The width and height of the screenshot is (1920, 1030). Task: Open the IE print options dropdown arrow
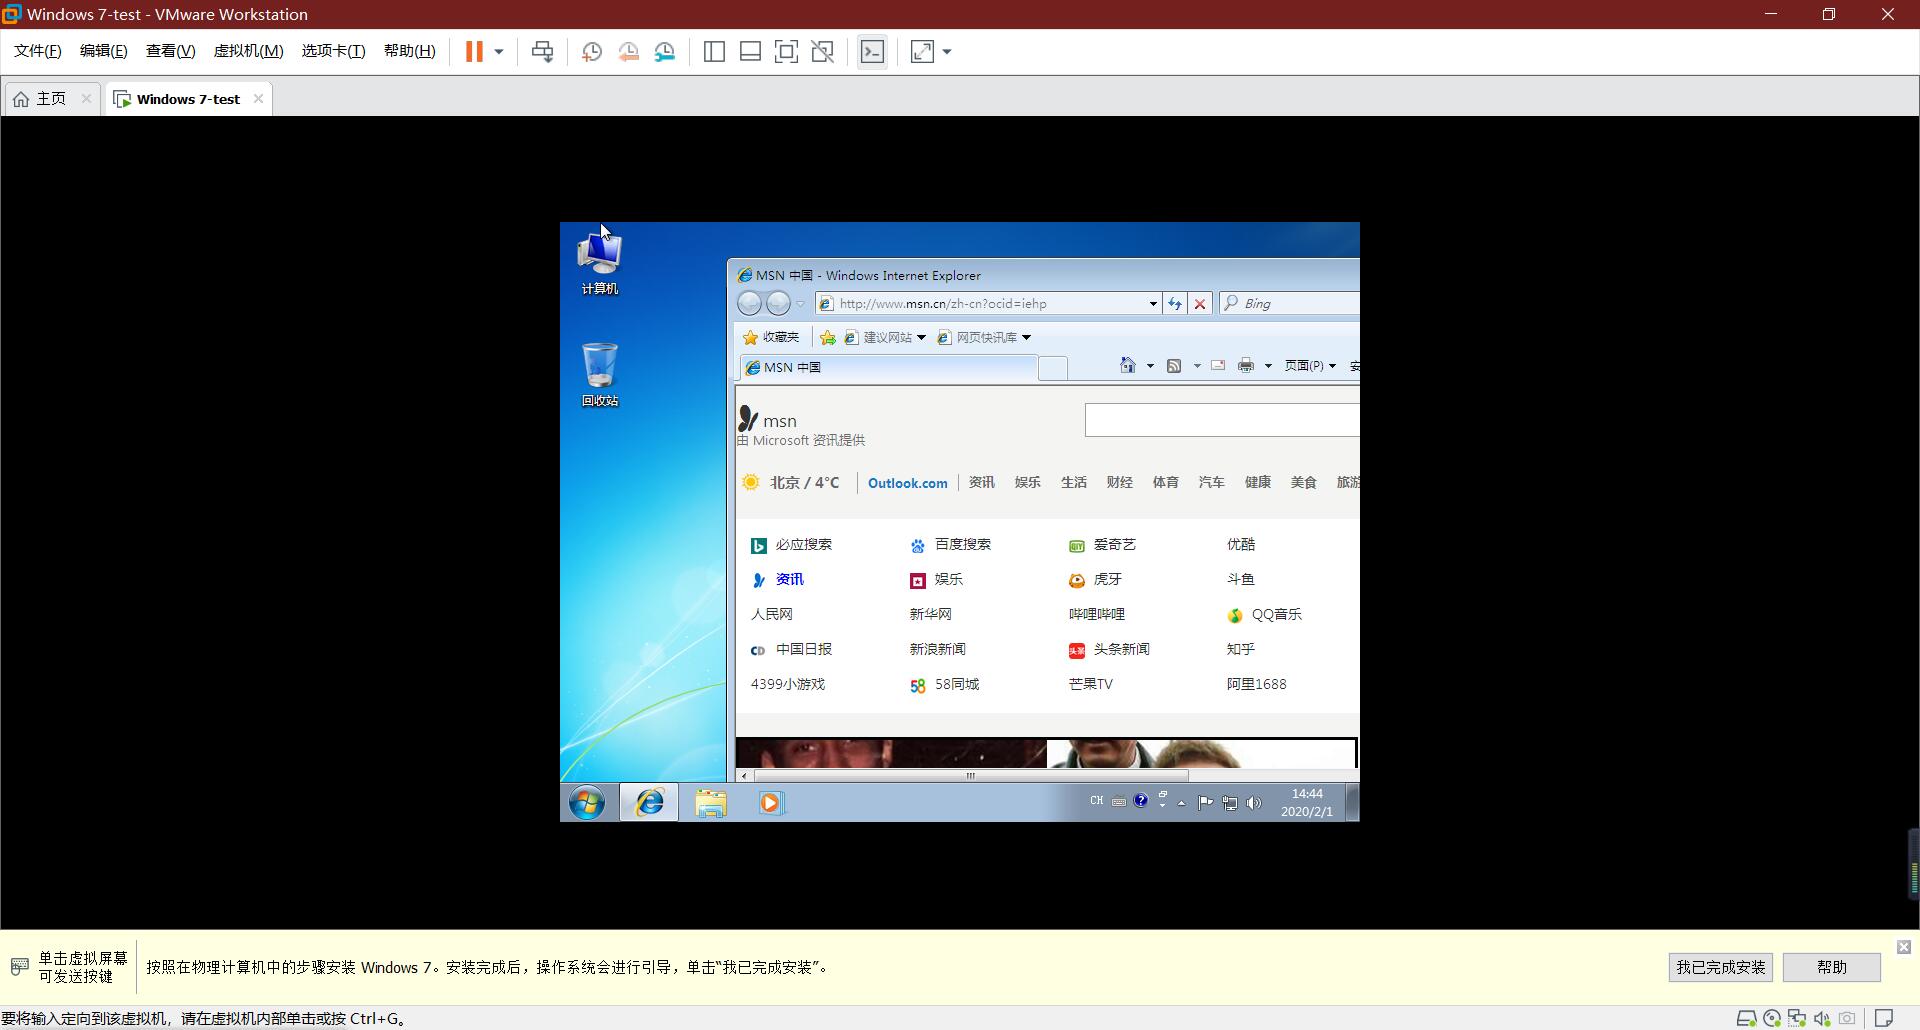(x=1268, y=366)
